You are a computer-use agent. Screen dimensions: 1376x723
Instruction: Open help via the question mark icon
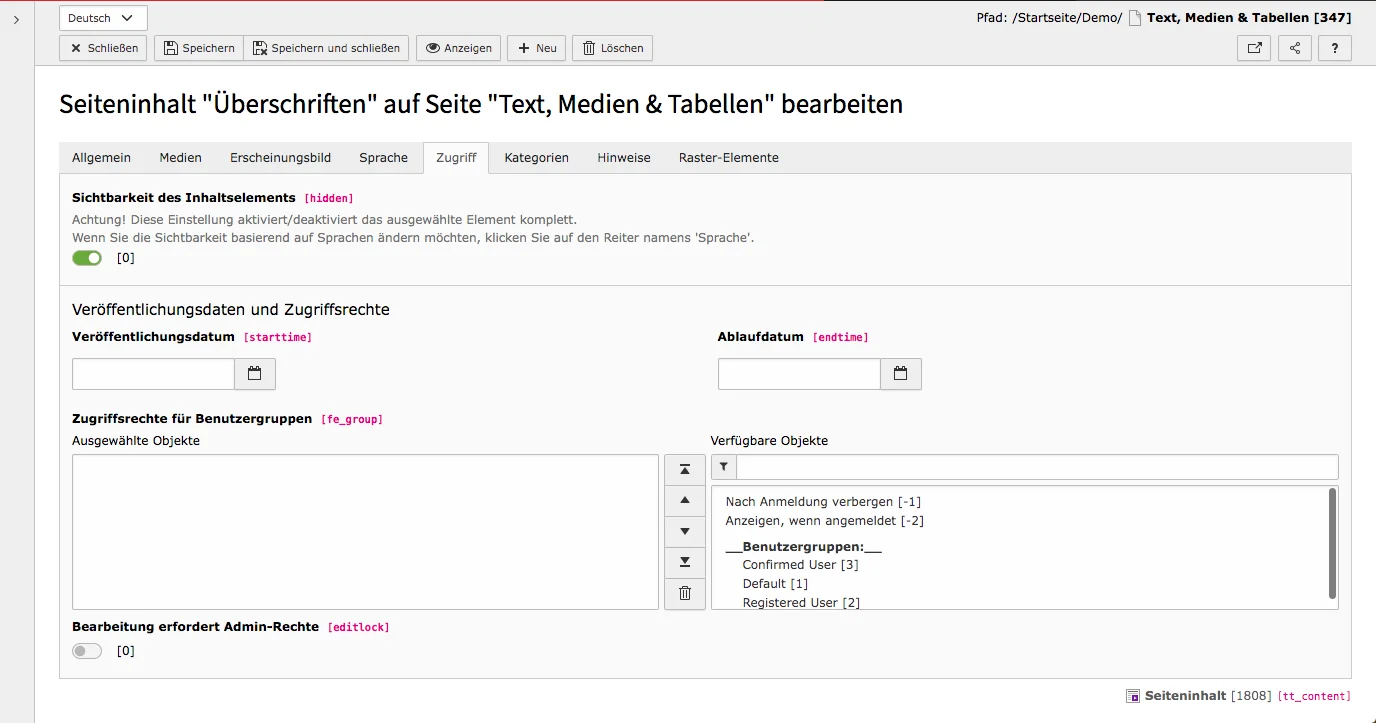pos(1334,47)
